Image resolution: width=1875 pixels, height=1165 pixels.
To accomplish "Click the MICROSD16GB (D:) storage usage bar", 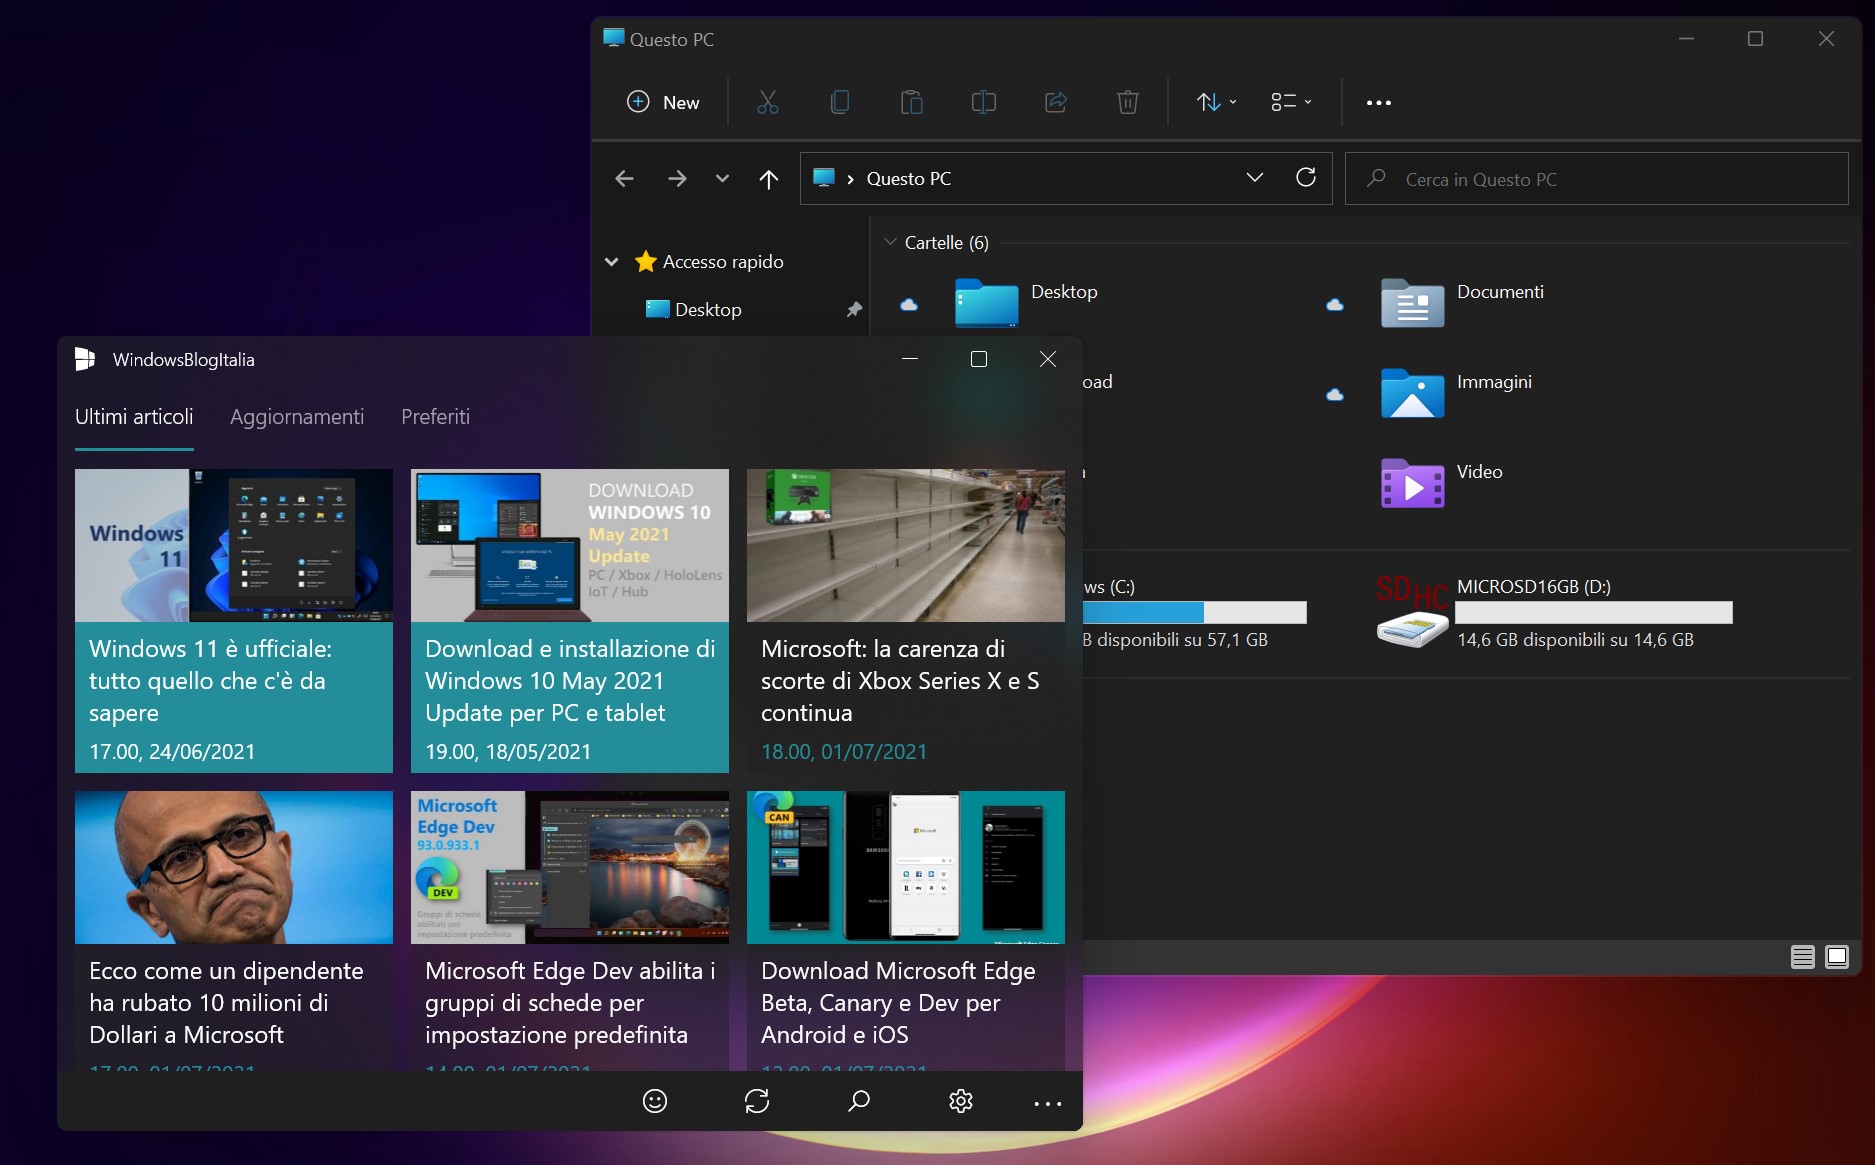I will (x=1594, y=612).
